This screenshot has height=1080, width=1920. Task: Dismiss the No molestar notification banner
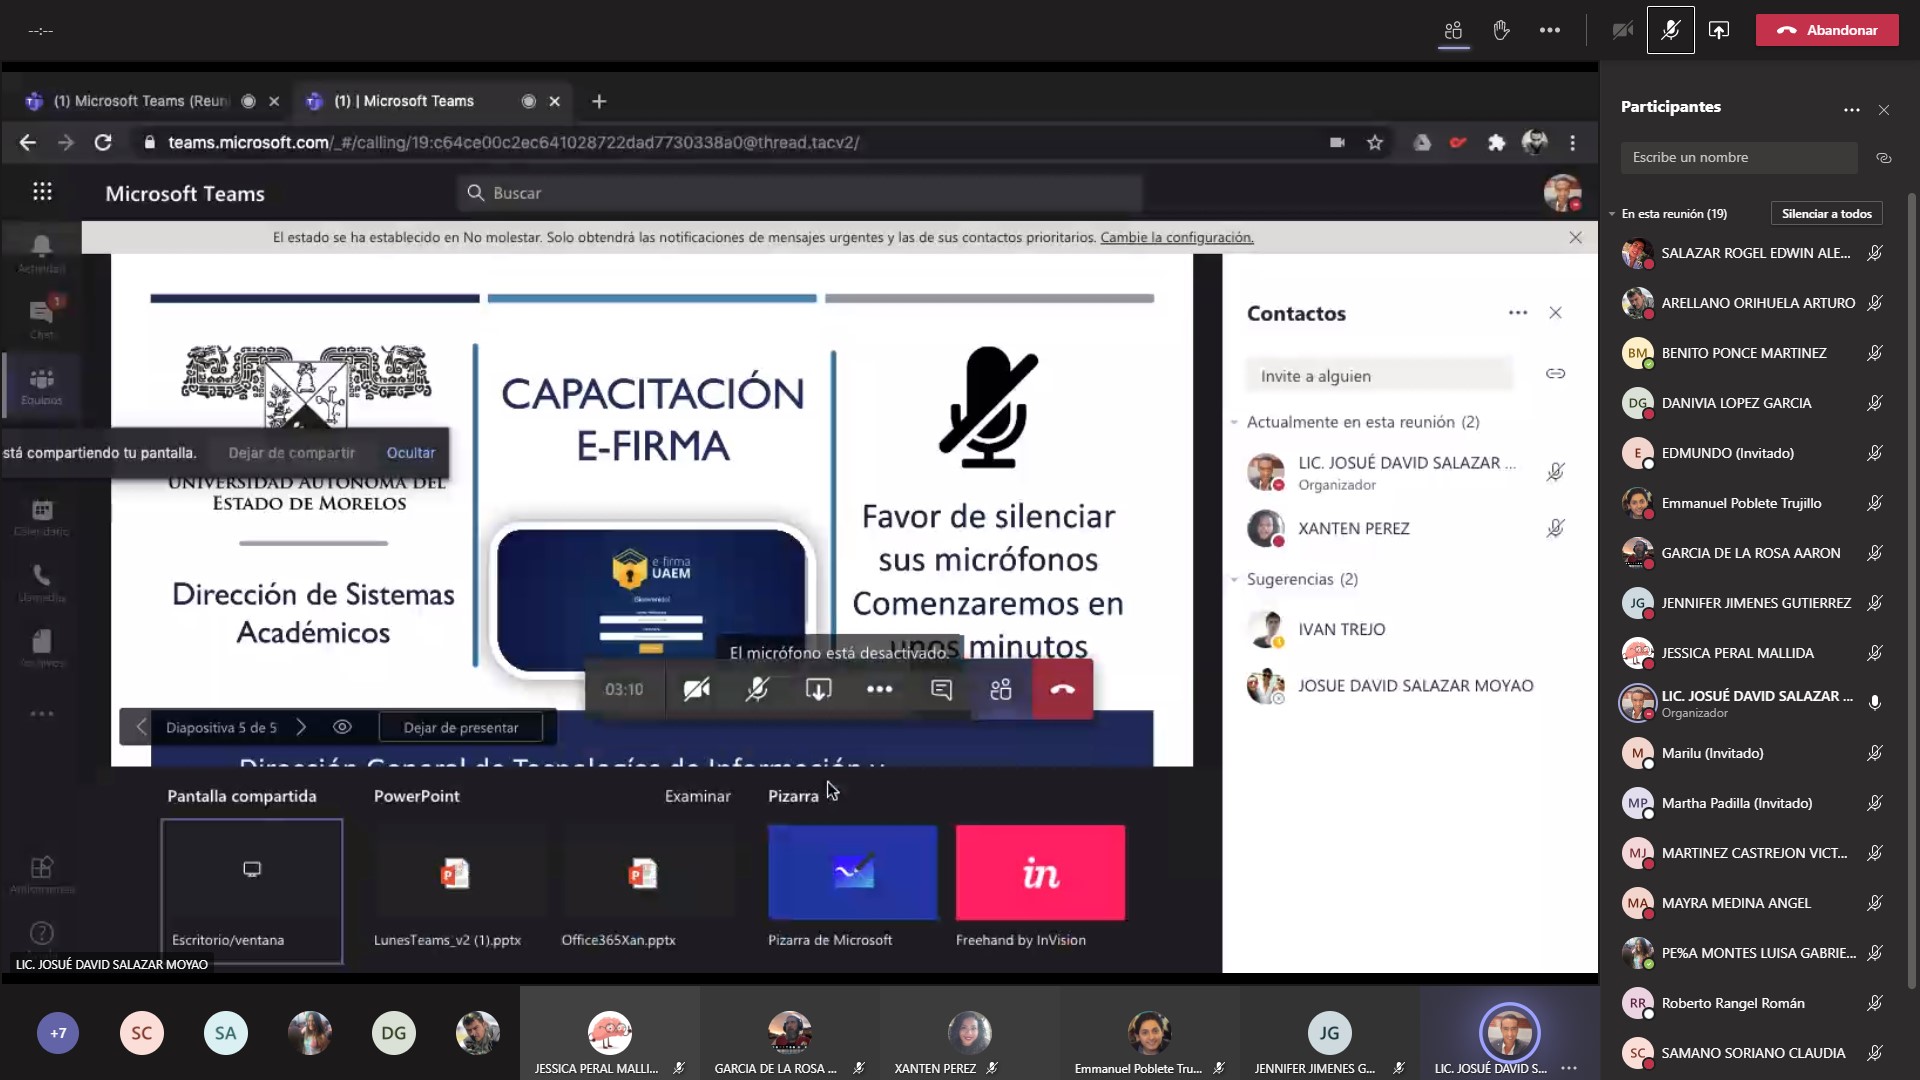point(1575,238)
